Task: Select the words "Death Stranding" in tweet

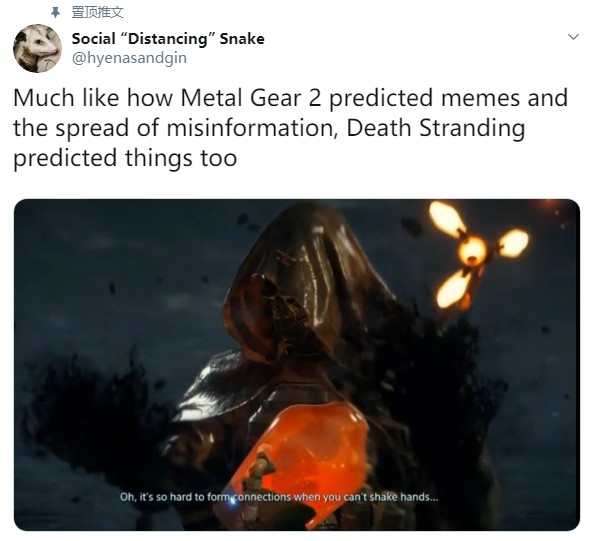Action: [435, 128]
